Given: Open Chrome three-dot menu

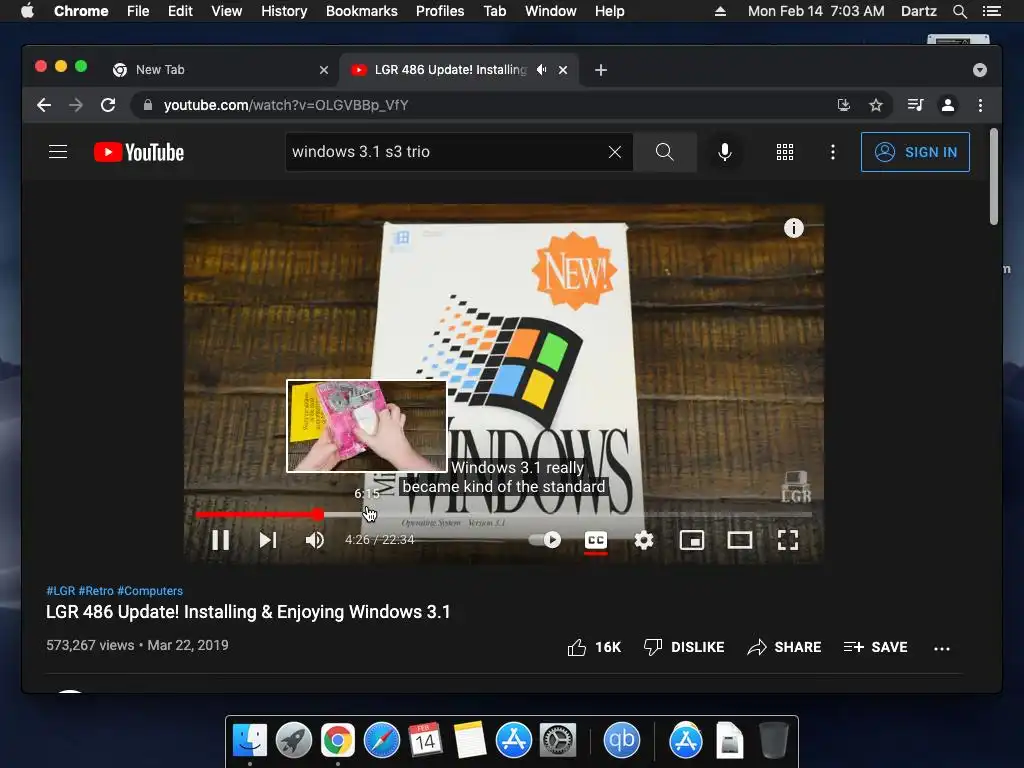Looking at the screenshot, I should 980,105.
